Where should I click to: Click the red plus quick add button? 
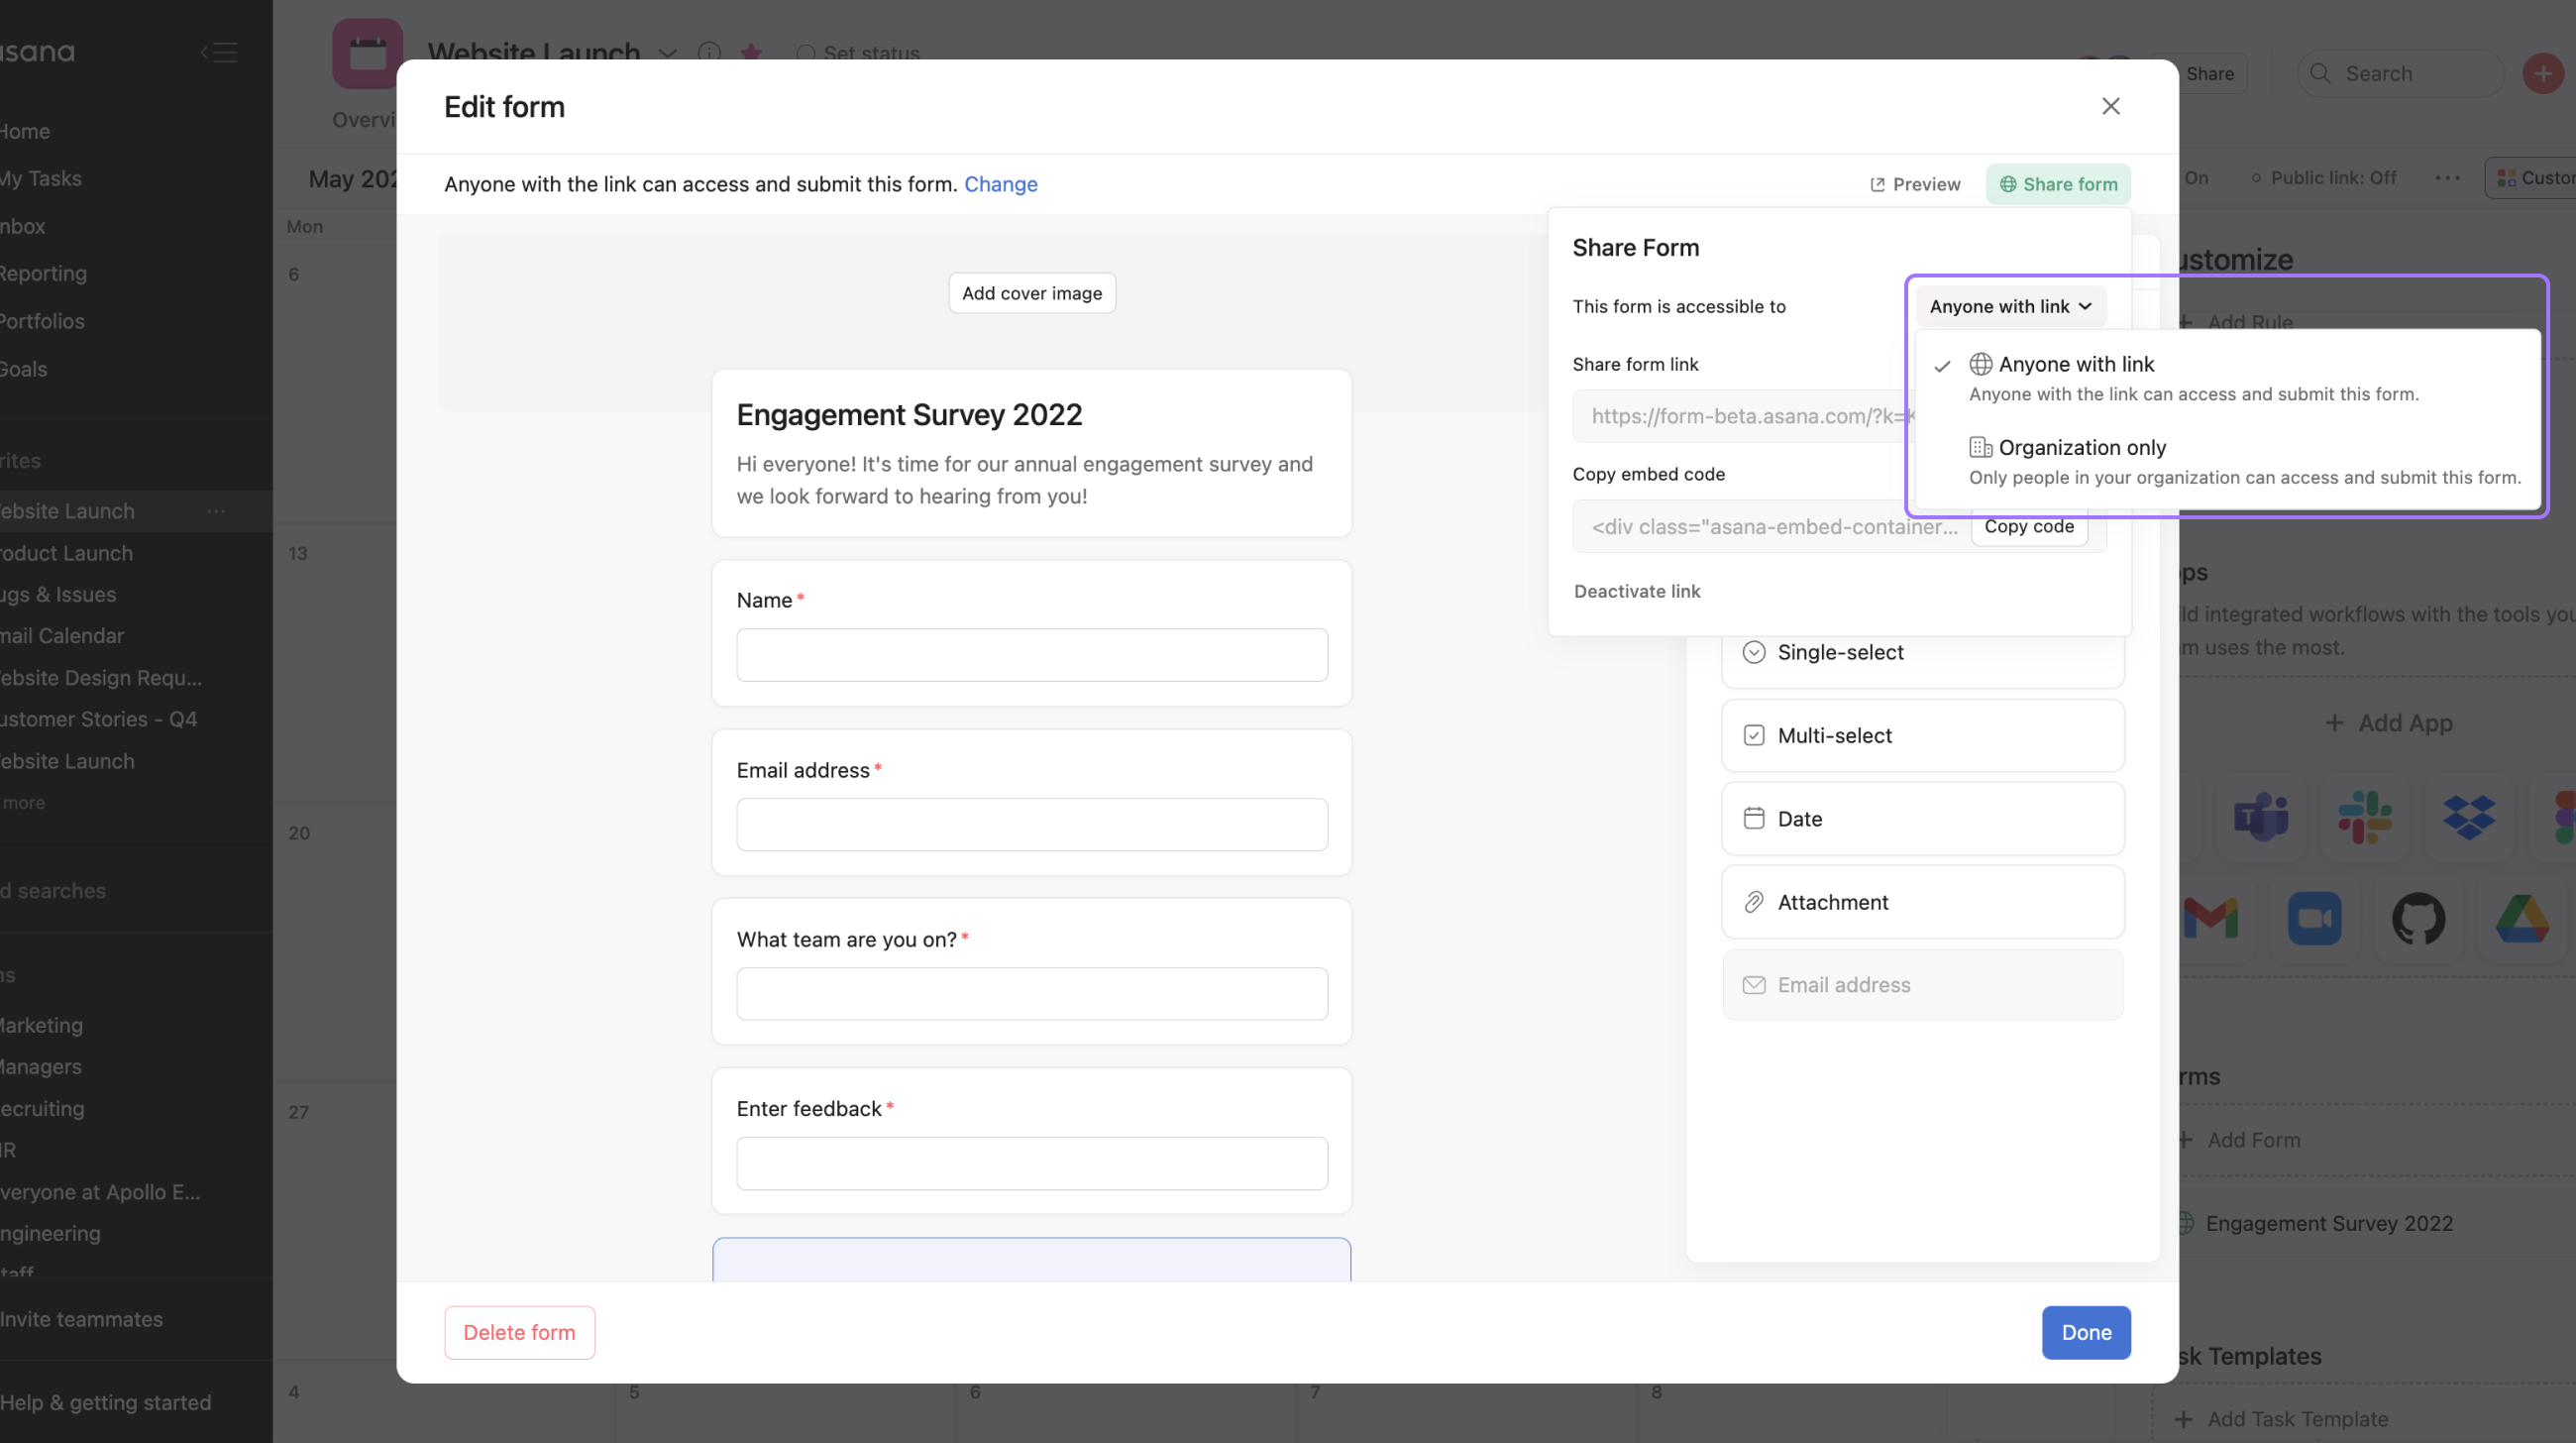[x=2542, y=73]
